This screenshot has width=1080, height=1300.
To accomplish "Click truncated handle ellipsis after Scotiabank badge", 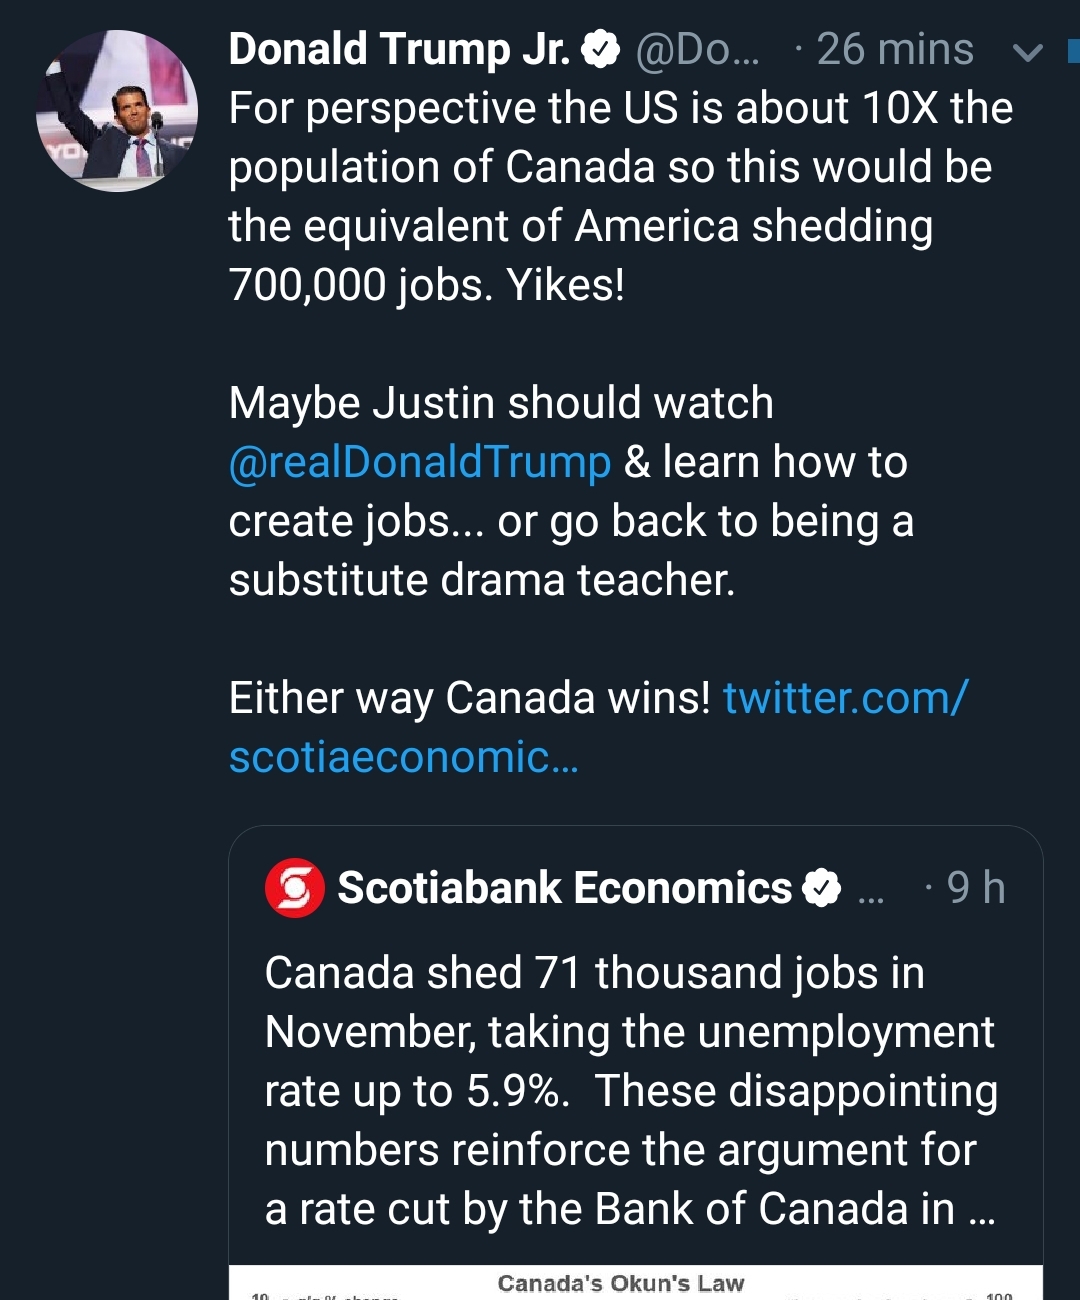I will [x=871, y=892].
